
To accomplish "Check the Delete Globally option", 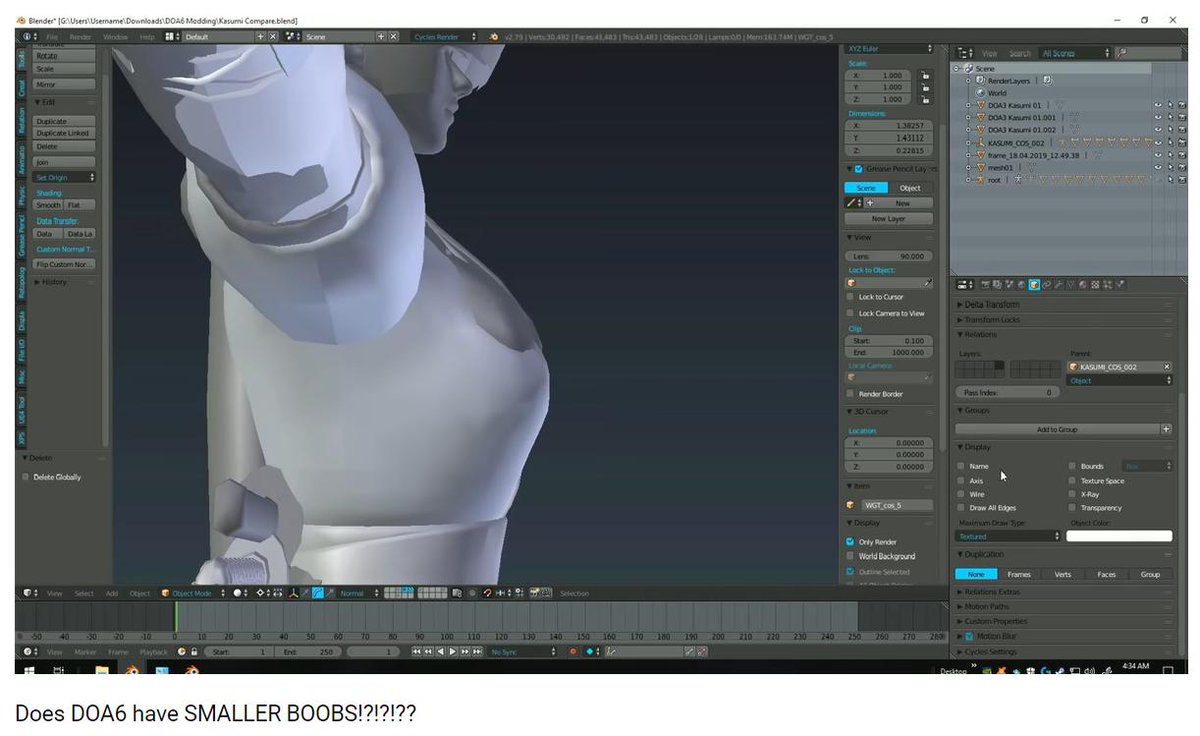I will pyautogui.click(x=26, y=477).
